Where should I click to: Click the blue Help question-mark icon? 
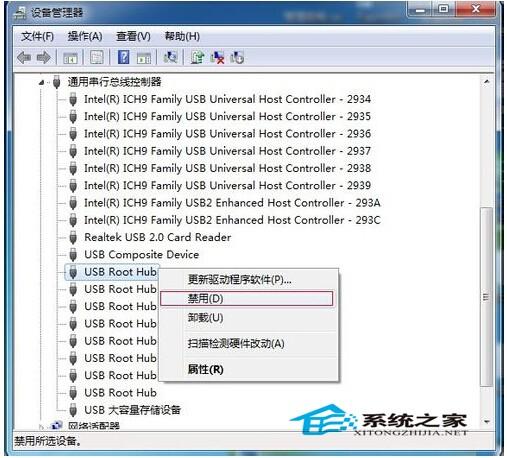click(x=123, y=57)
